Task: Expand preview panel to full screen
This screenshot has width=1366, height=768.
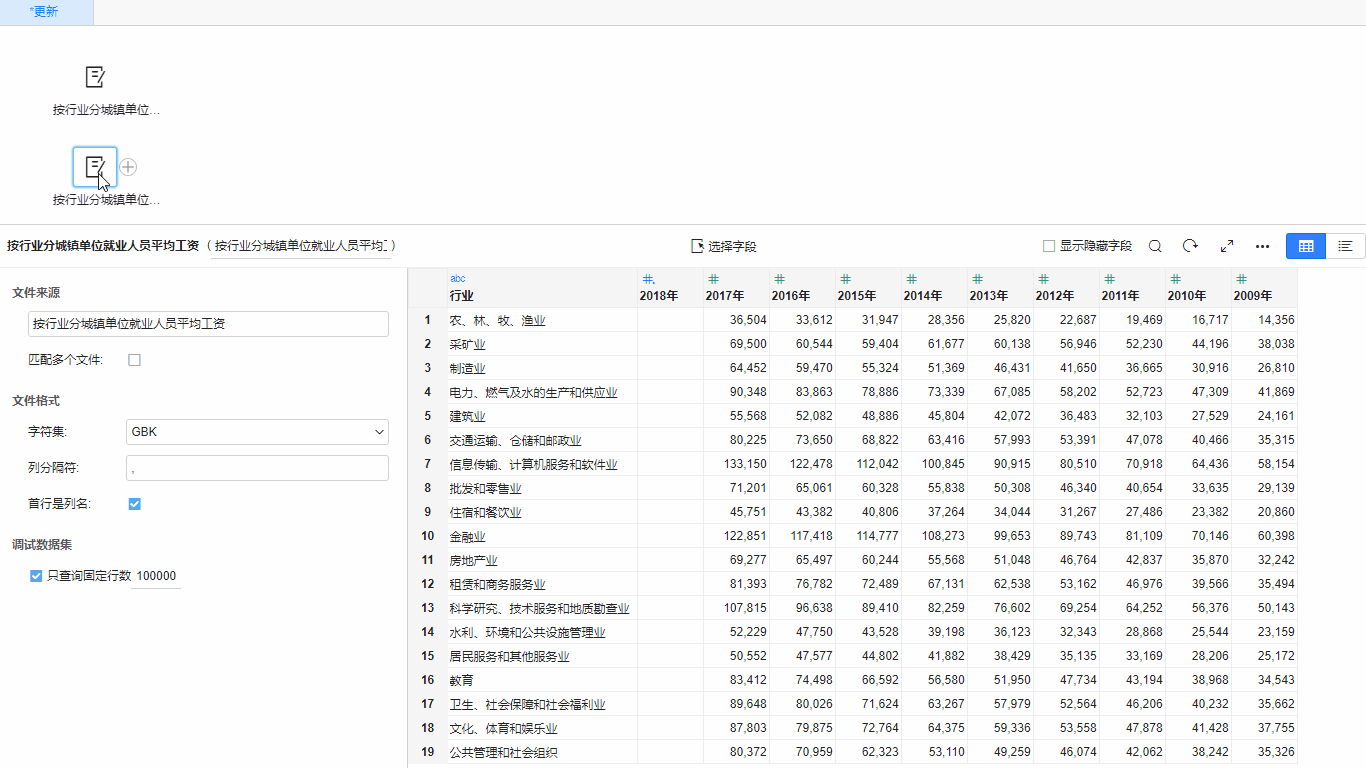Action: coord(1227,246)
